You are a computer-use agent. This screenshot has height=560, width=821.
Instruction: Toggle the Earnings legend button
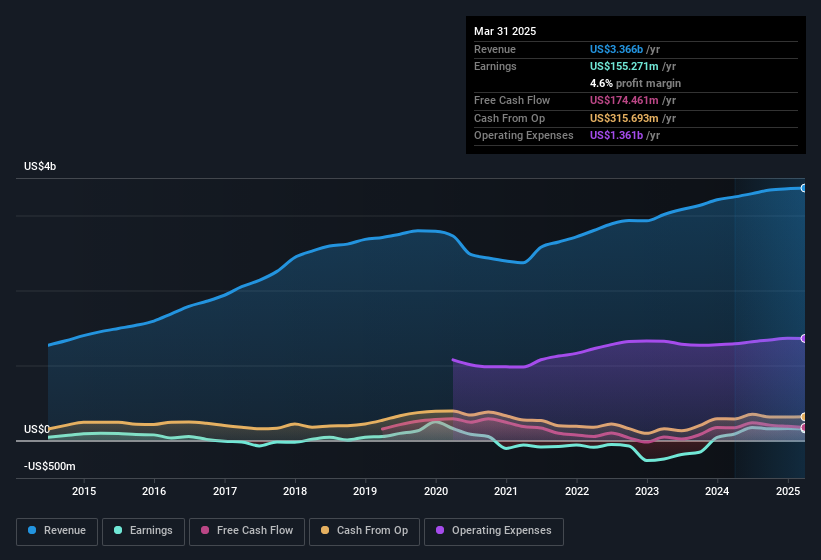[x=143, y=531]
